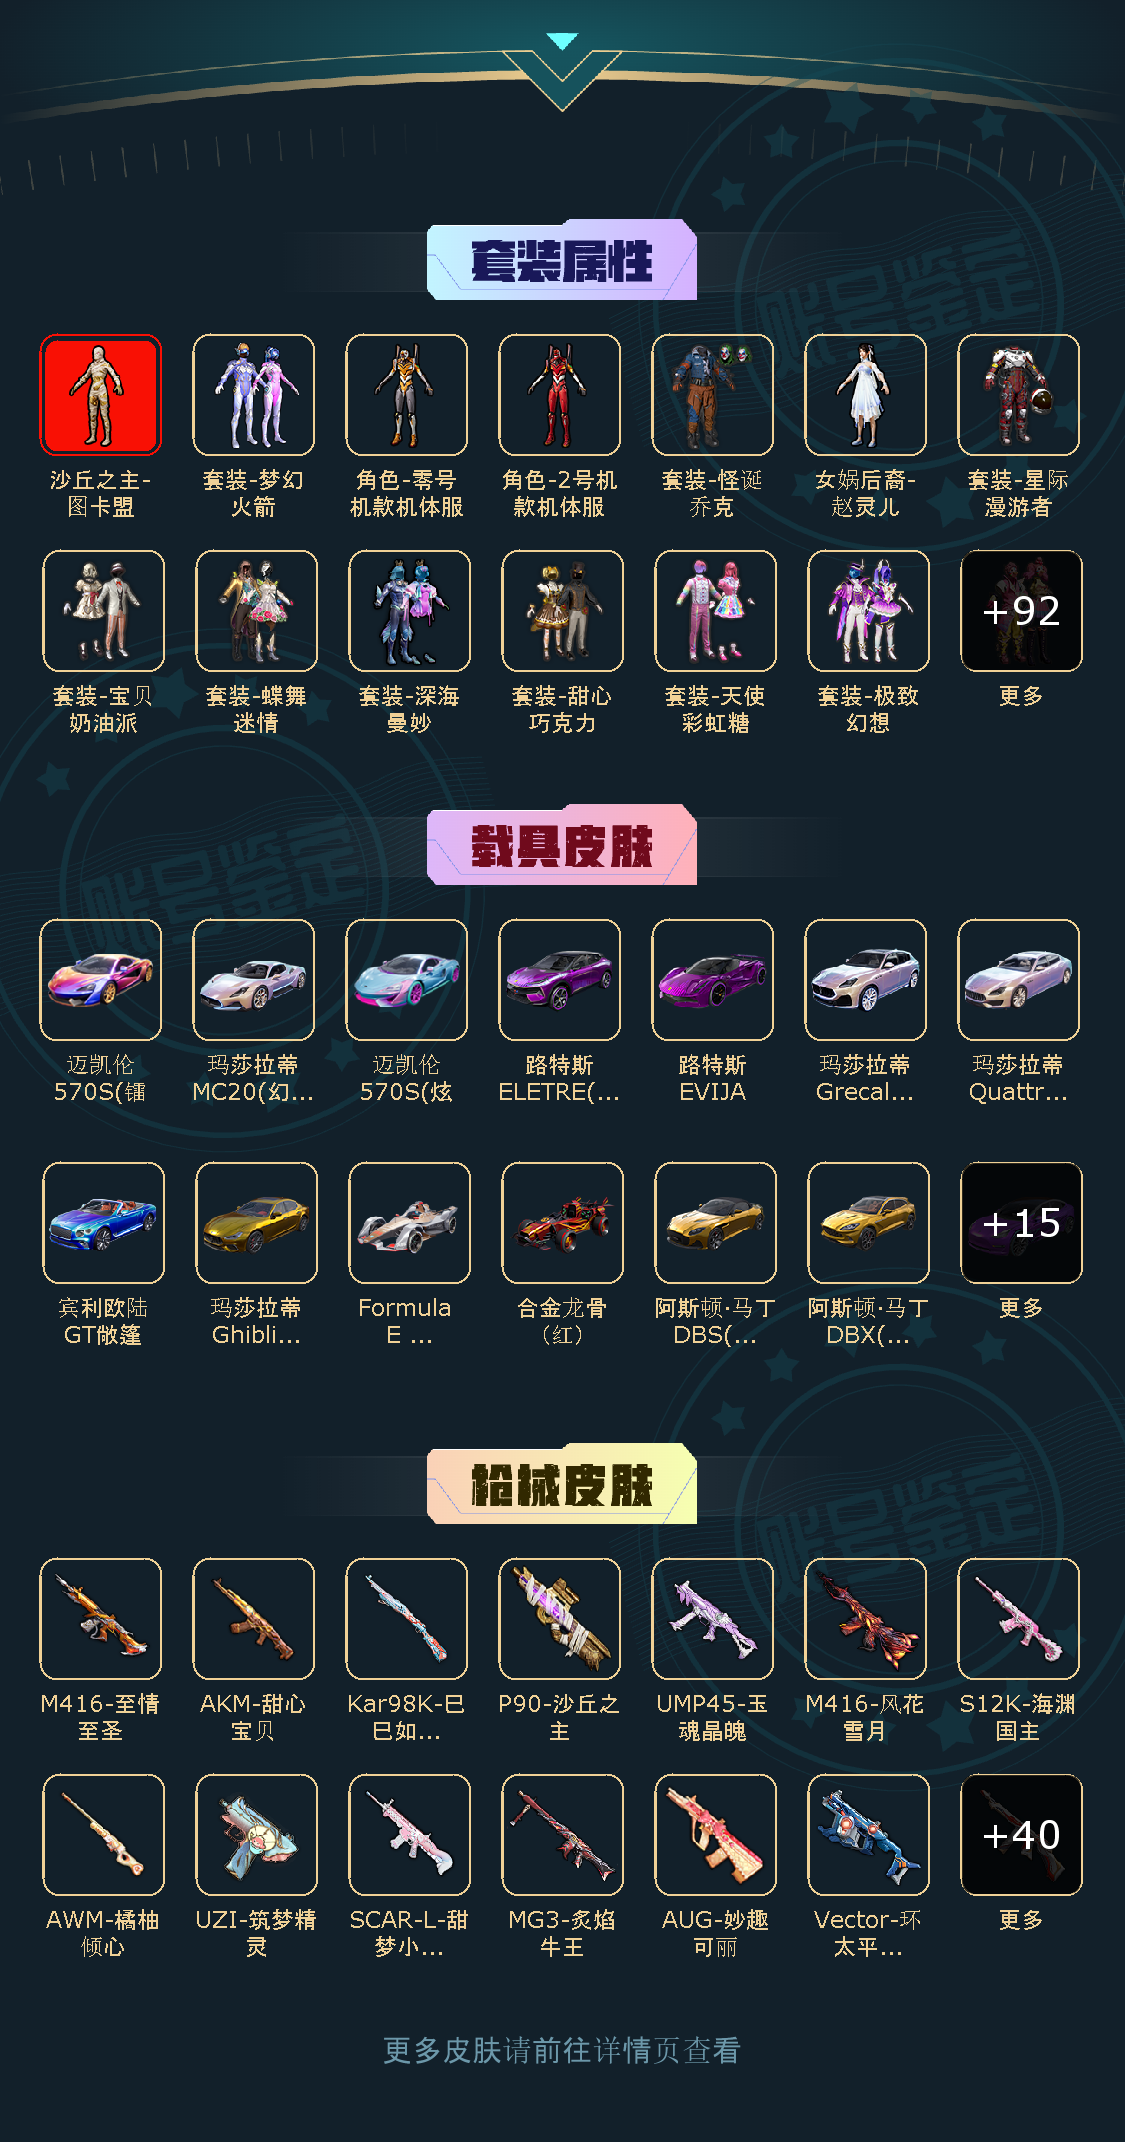Click the 载具皮肤 section header
The width and height of the screenshot is (1125, 2142).
(x=562, y=845)
